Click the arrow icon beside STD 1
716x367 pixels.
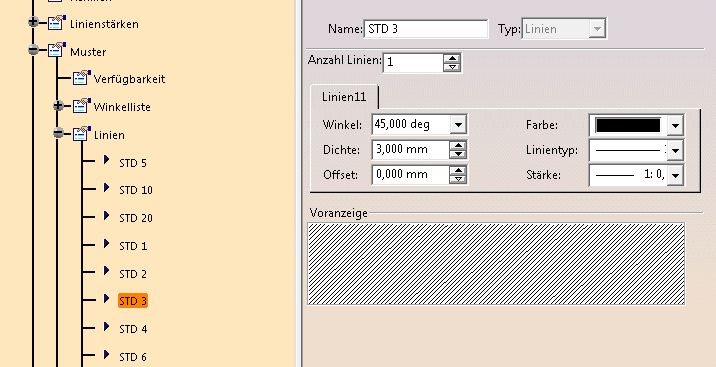click(106, 243)
